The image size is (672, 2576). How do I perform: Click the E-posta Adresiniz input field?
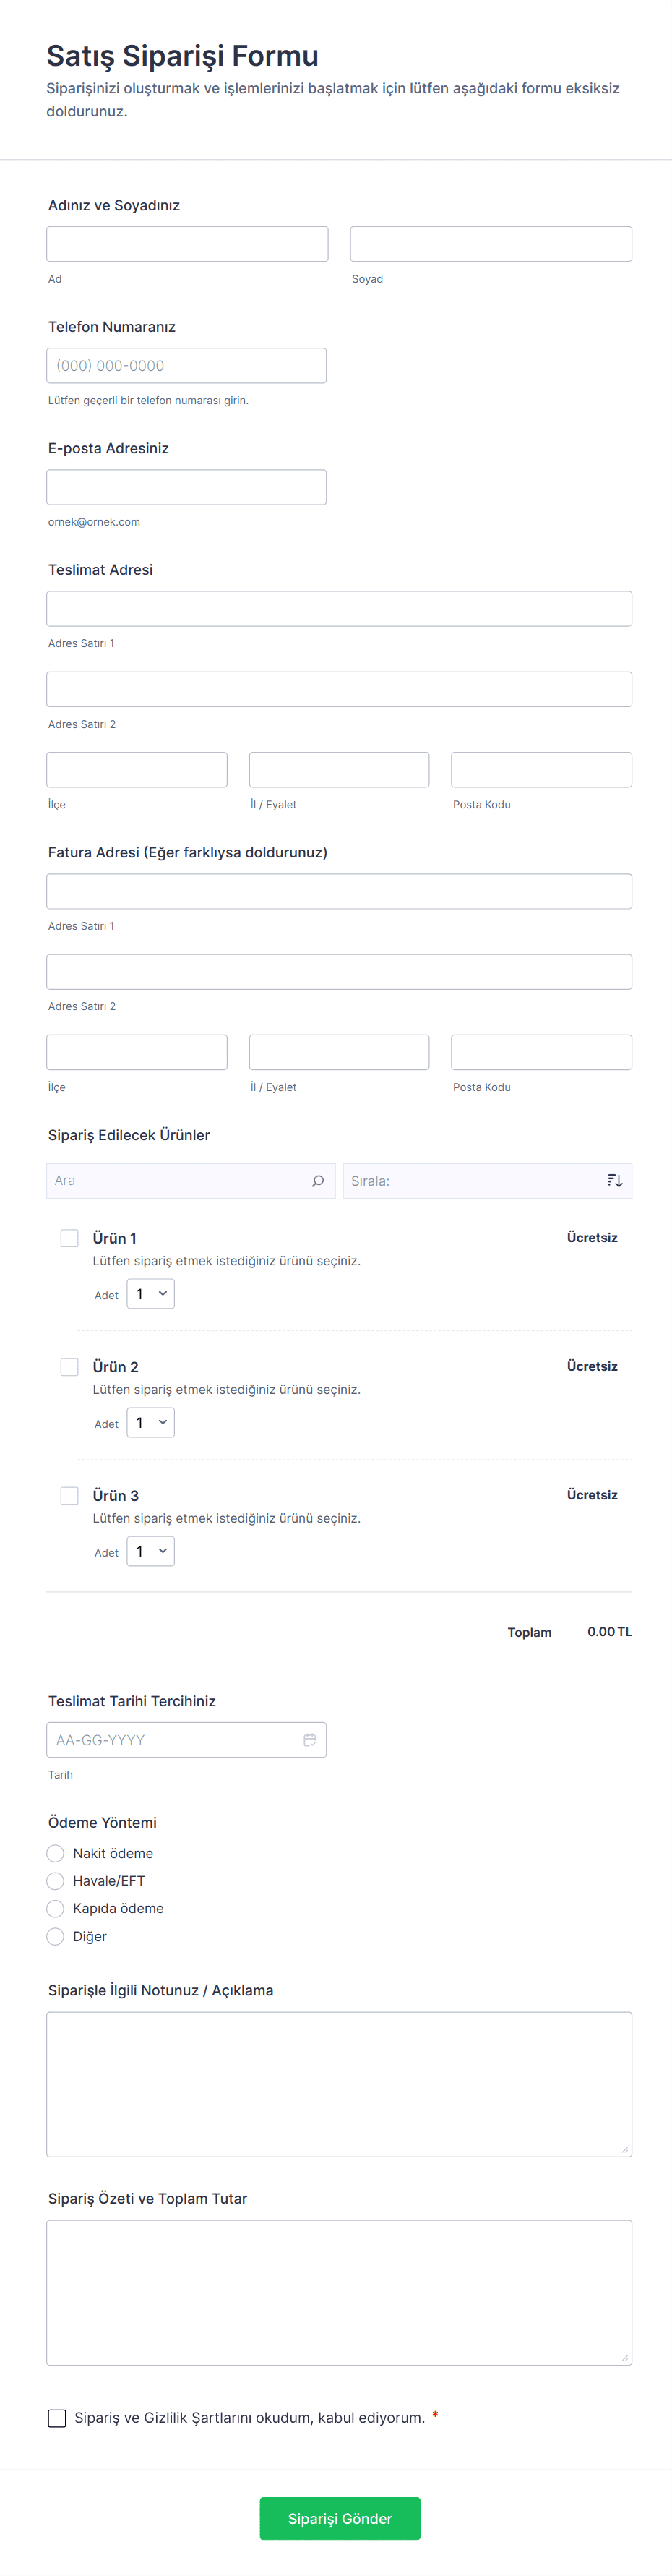click(186, 487)
